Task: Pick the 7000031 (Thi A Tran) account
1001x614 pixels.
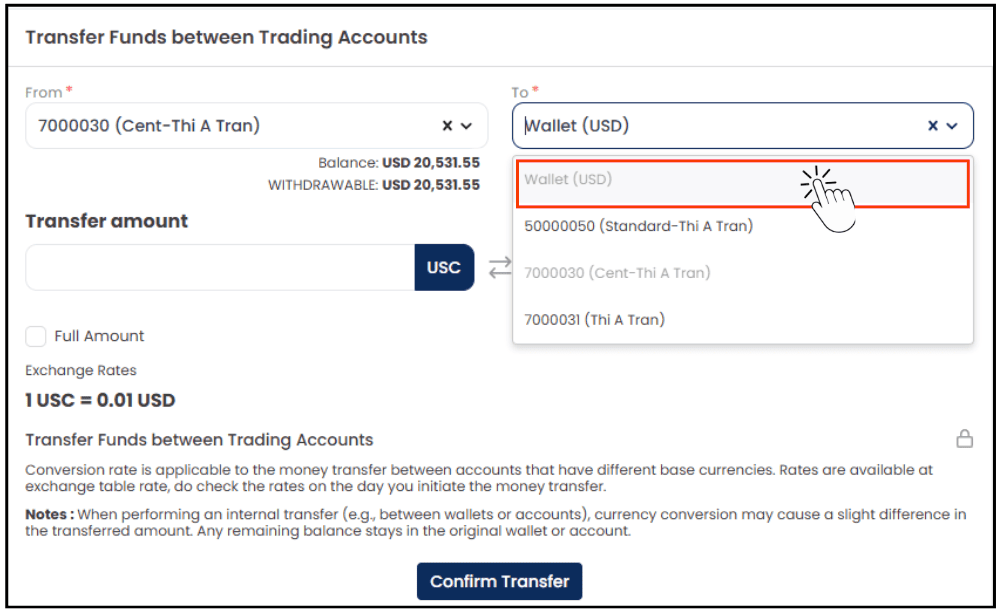Action: coord(742,320)
